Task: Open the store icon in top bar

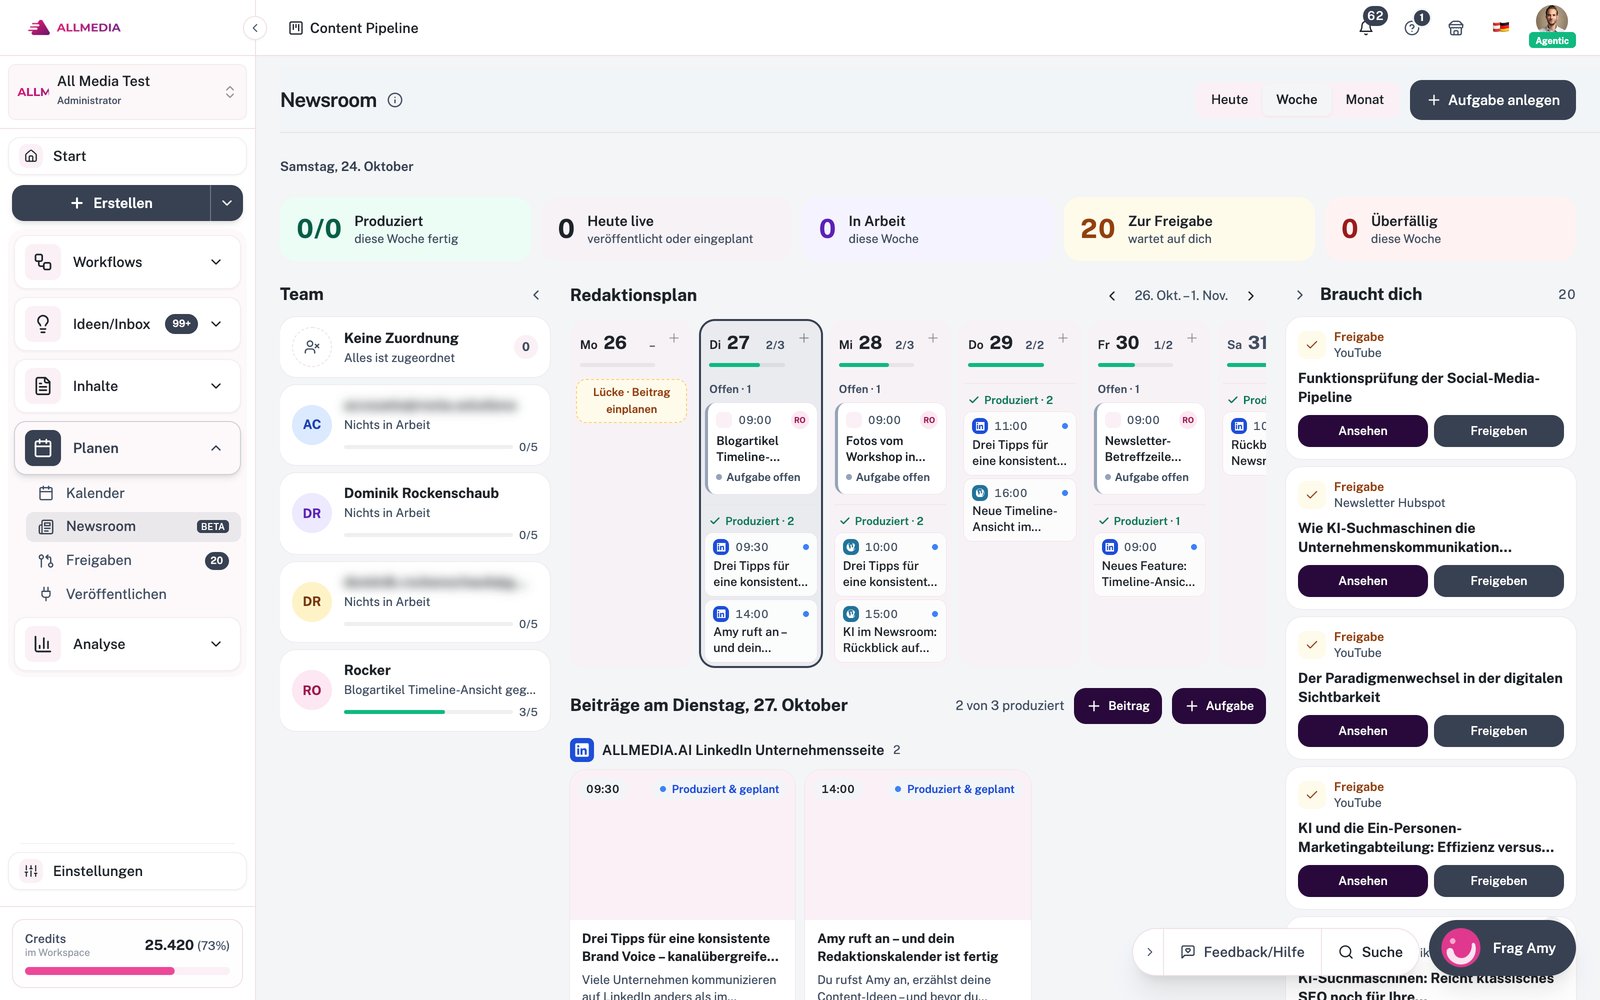Action: tap(1456, 28)
